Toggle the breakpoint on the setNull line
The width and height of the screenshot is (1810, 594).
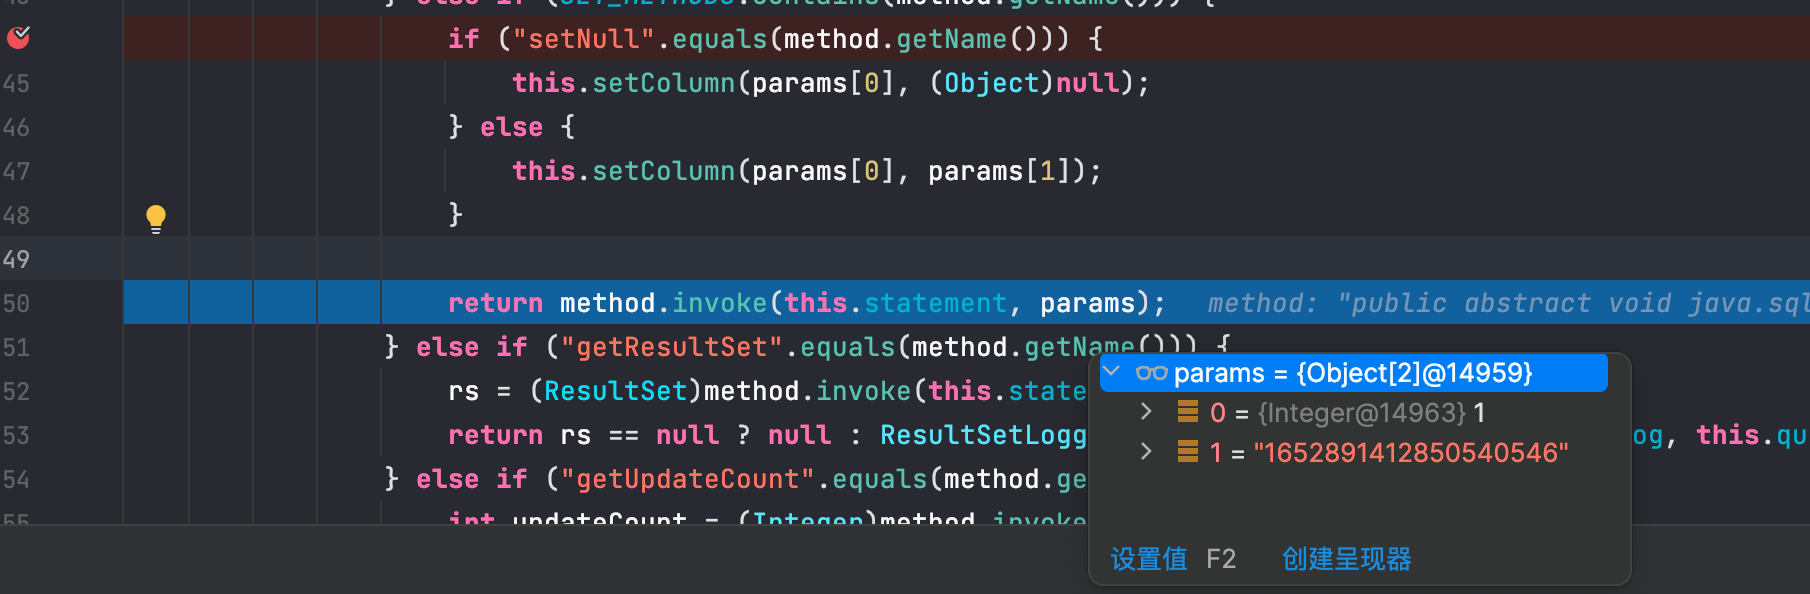pos(18,38)
